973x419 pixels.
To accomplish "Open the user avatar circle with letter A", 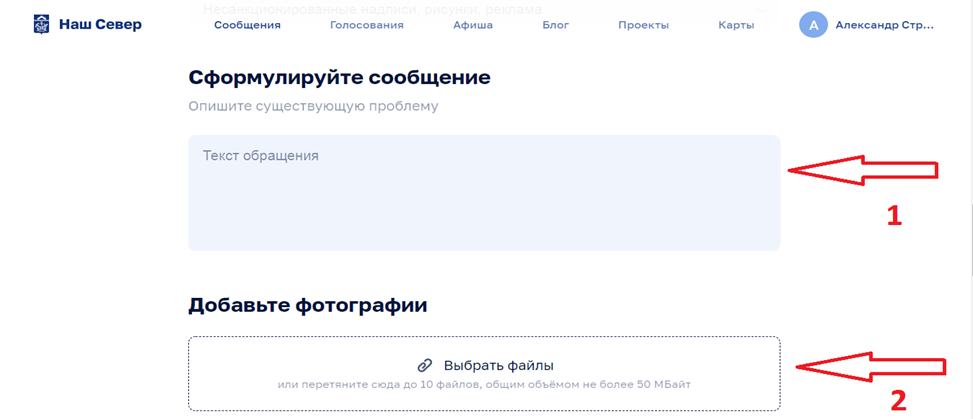I will coord(813,25).
